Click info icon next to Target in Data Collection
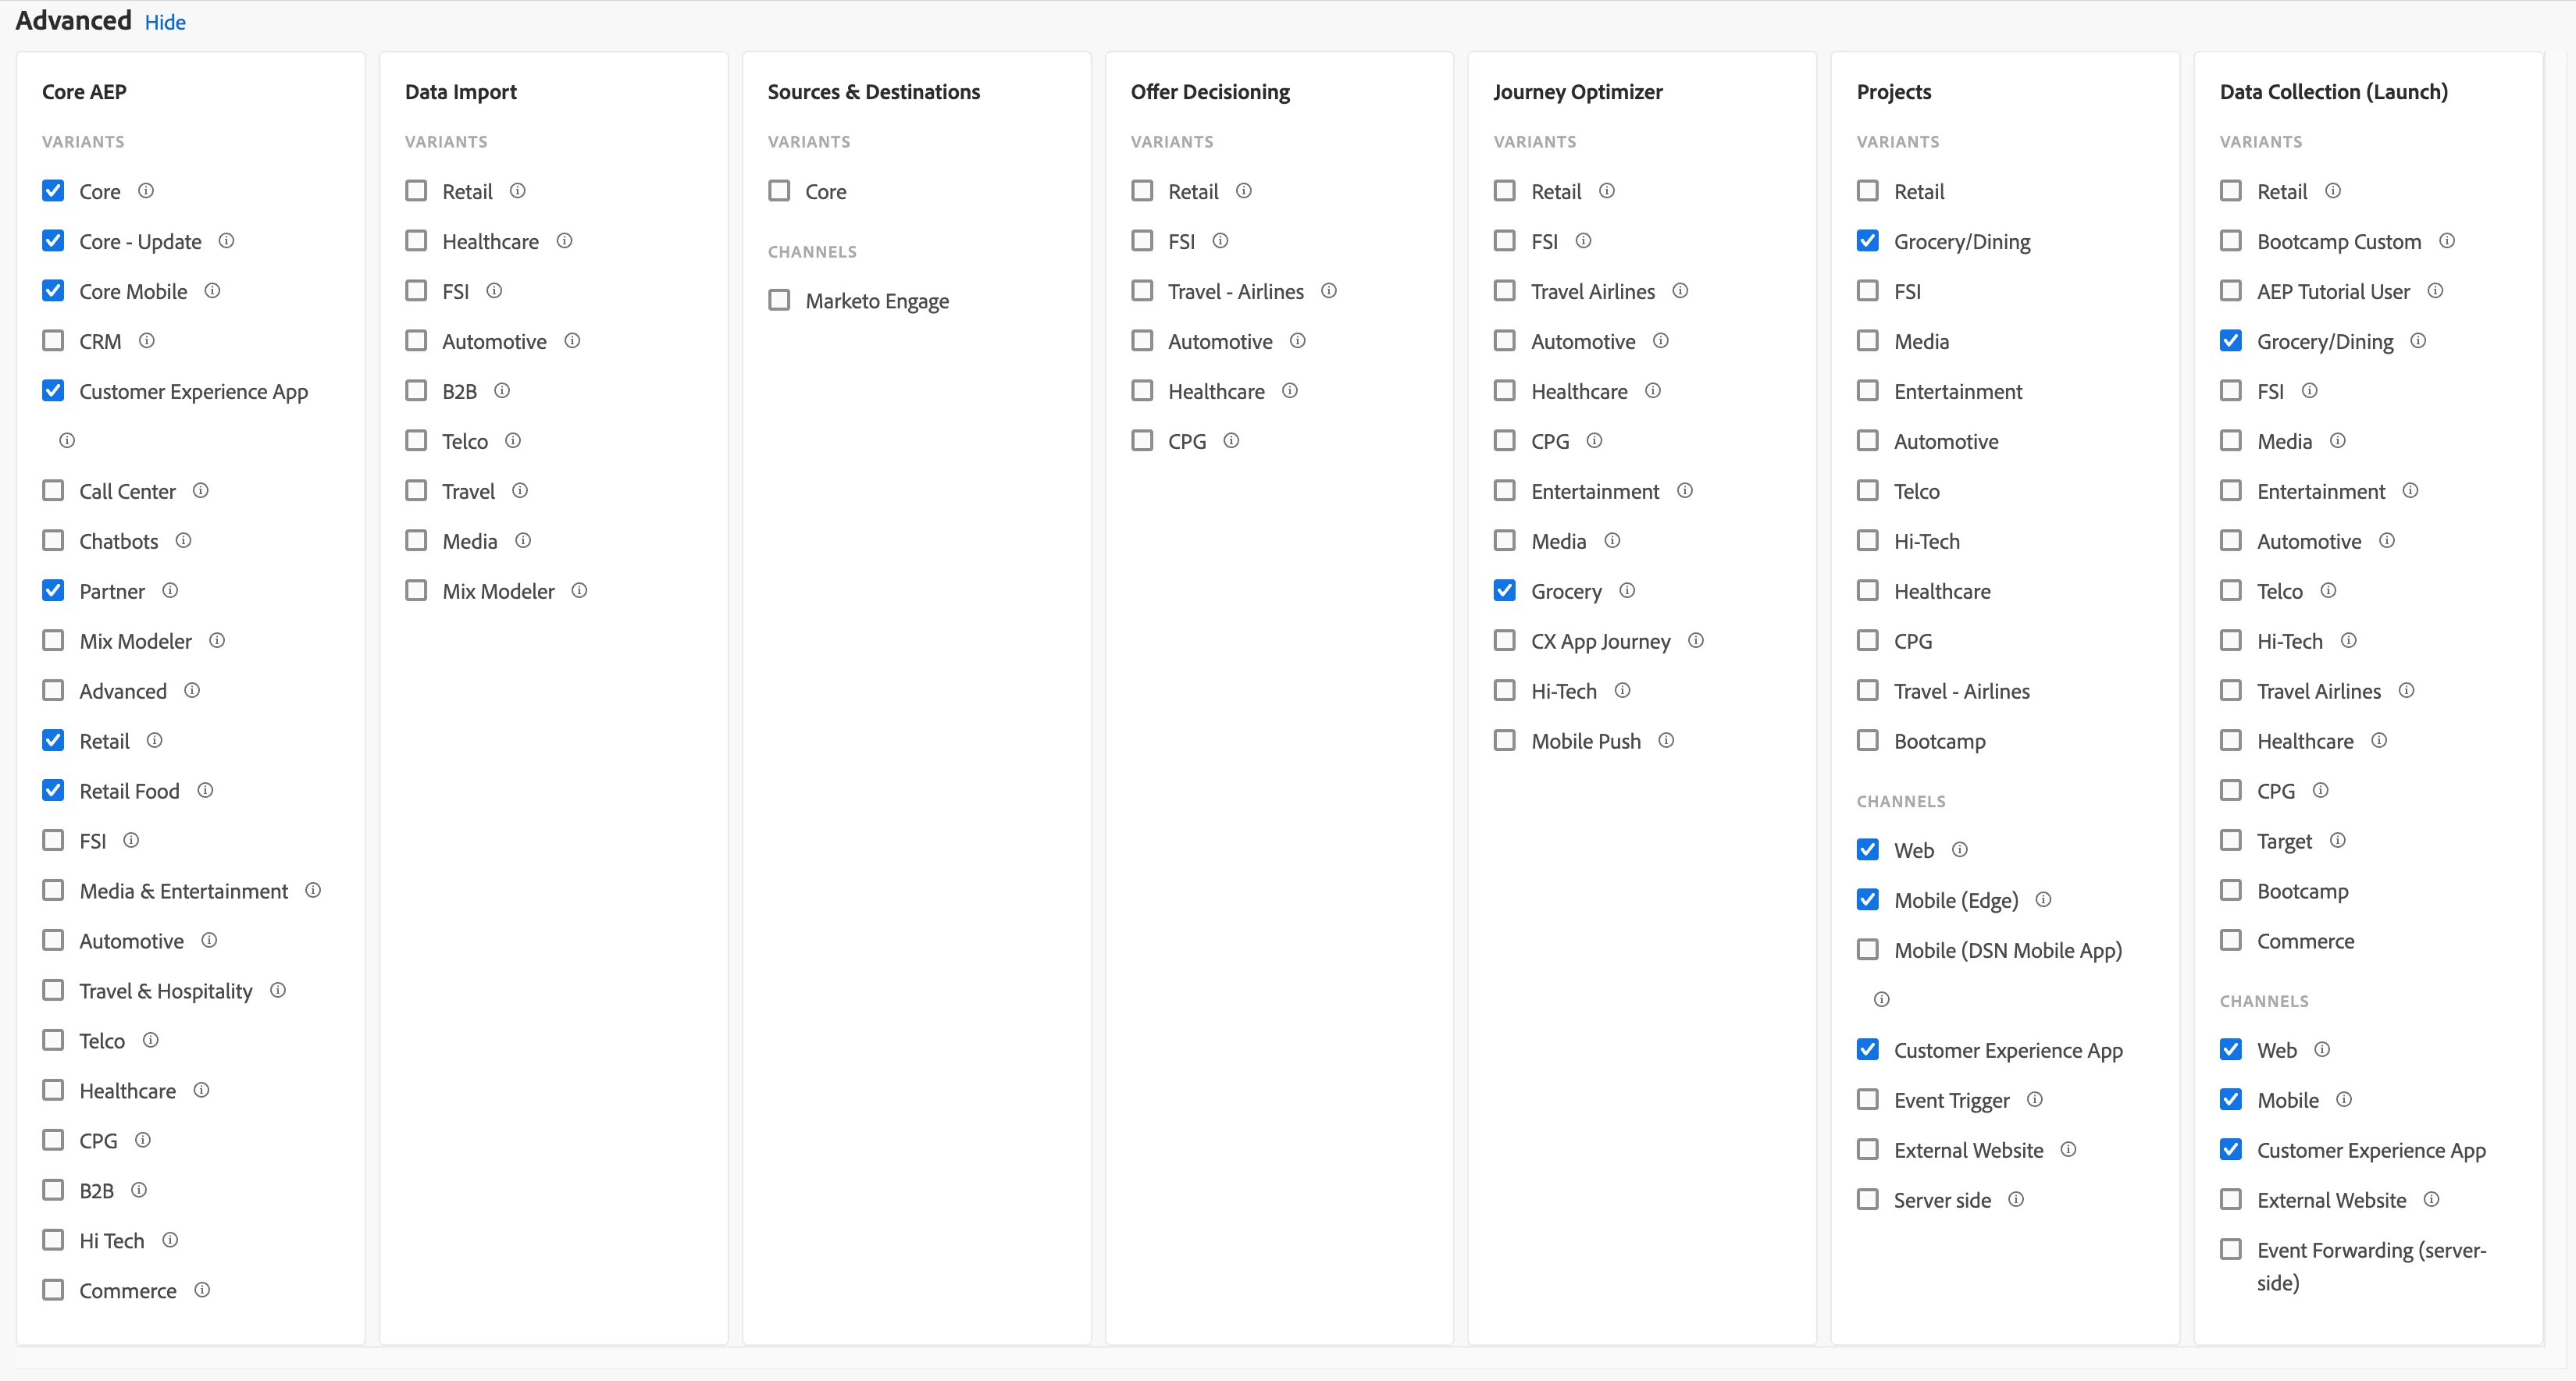The width and height of the screenshot is (2576, 1381). coord(2338,841)
